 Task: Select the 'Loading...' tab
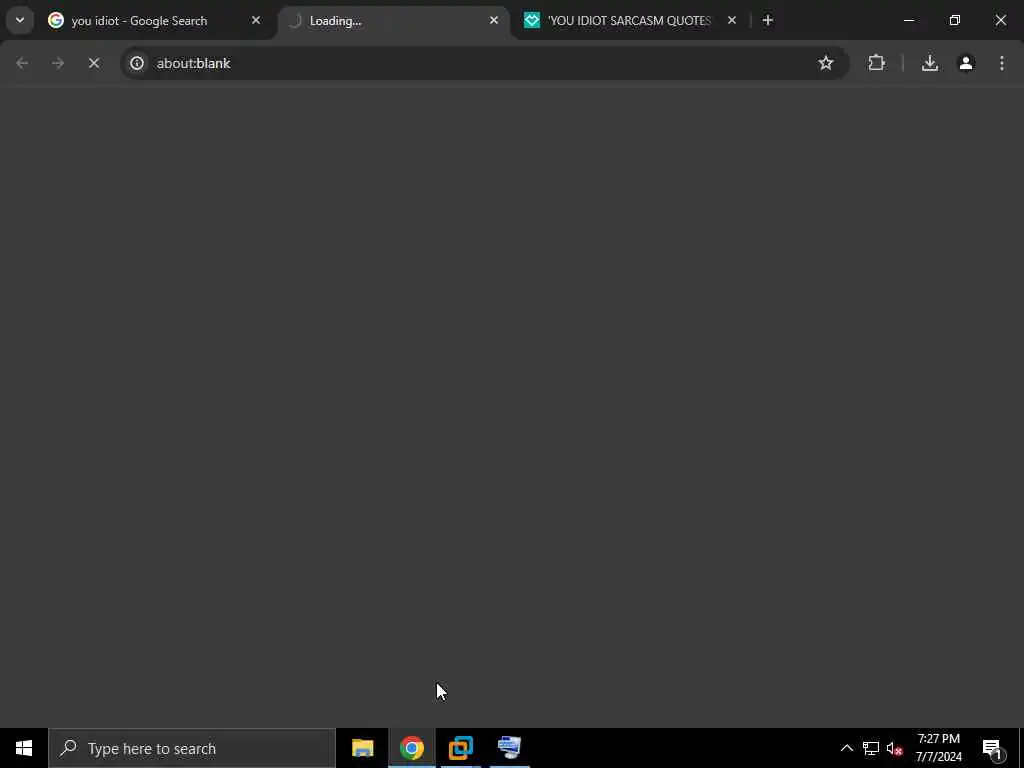coord(394,21)
